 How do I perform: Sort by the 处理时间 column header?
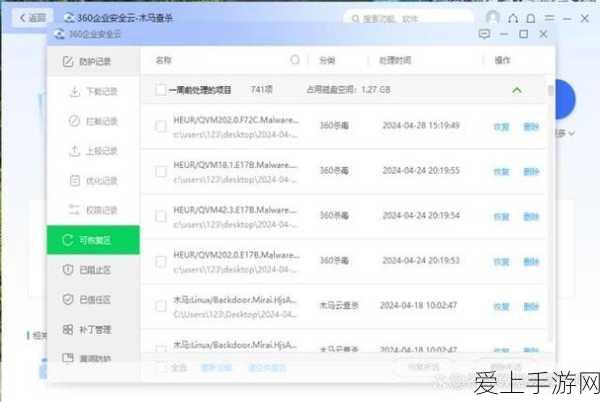tap(395, 60)
